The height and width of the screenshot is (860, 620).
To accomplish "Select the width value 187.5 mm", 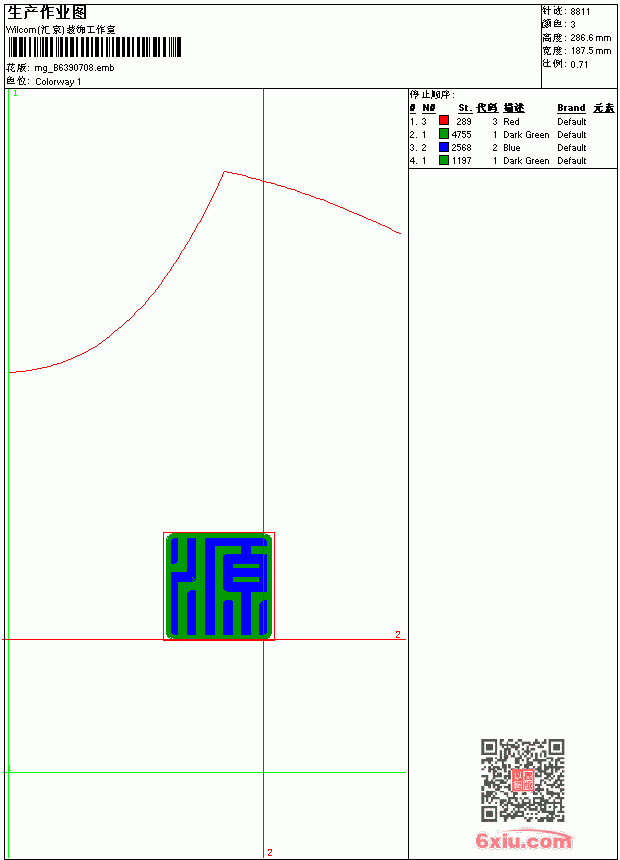I will [590, 51].
